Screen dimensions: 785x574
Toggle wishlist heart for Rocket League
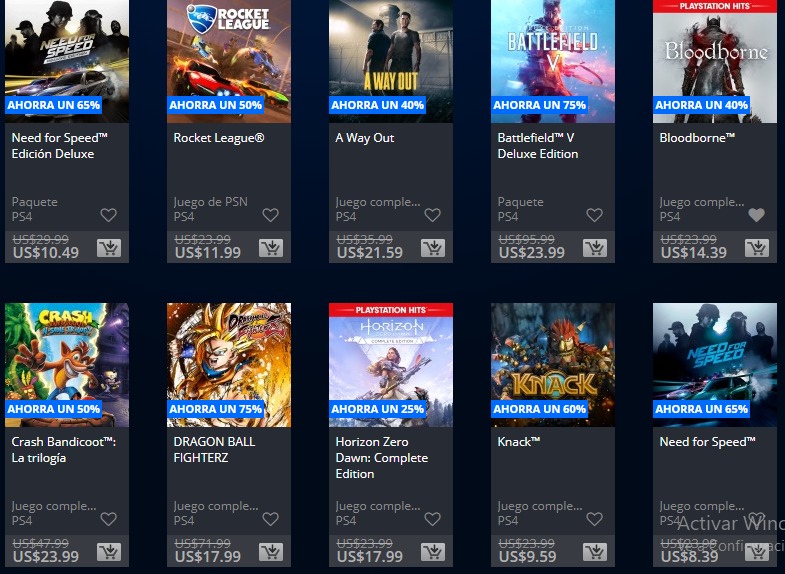(x=270, y=215)
